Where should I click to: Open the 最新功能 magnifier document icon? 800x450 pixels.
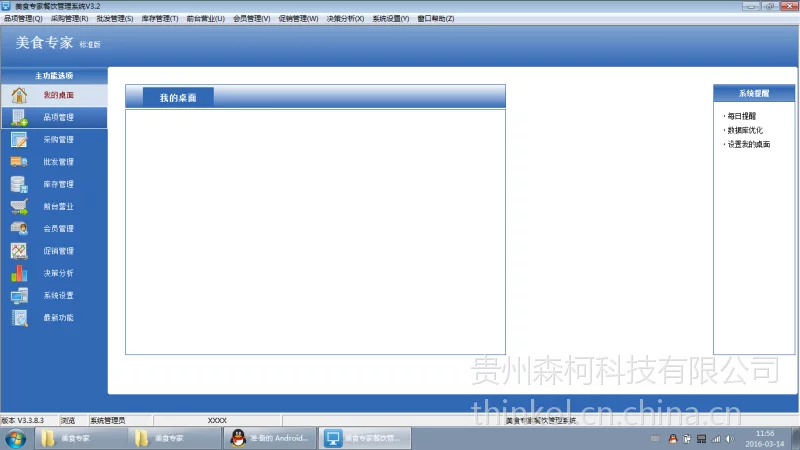click(19, 318)
